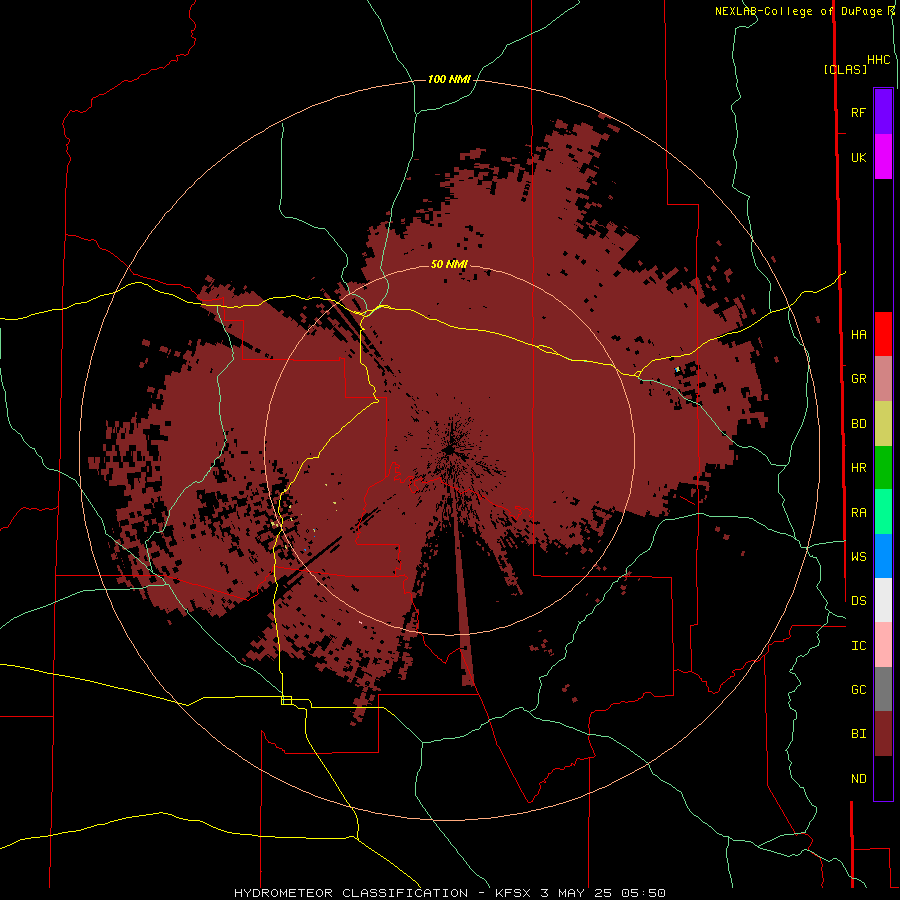Click the BD legend label
The image size is (900, 900).
(x=858, y=424)
